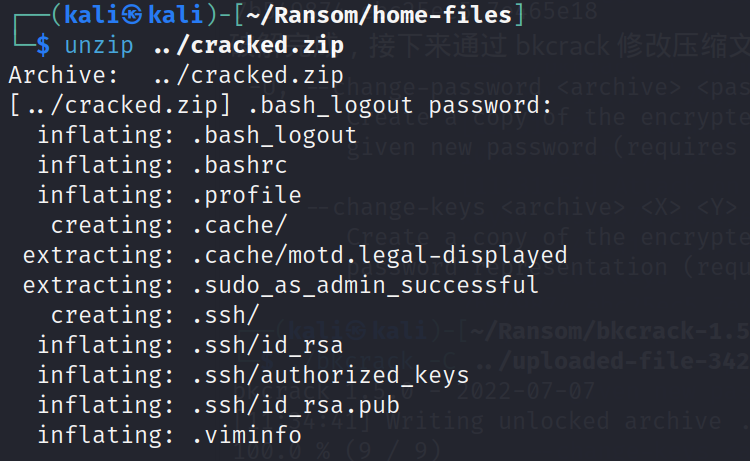Select the .profile filename
The height and width of the screenshot is (461, 750).
tap(247, 196)
